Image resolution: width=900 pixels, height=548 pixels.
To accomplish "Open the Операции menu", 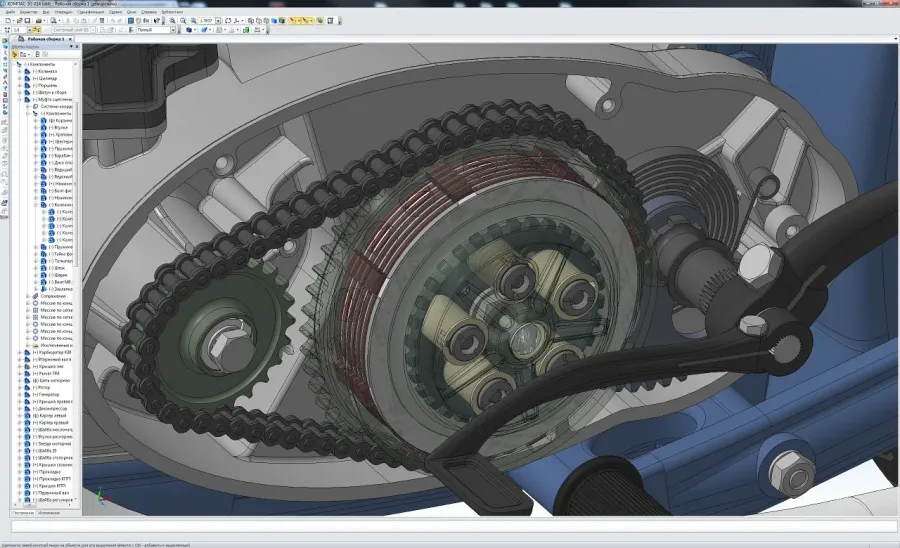I will point(64,12).
